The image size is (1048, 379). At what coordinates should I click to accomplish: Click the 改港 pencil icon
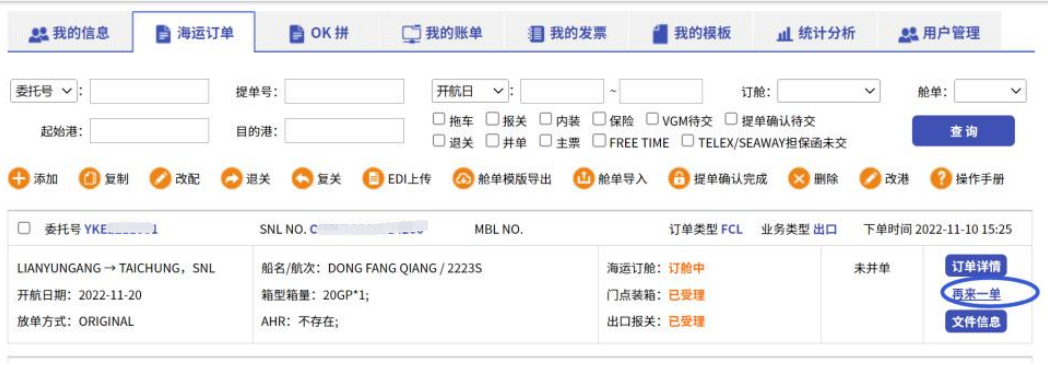coord(870,178)
